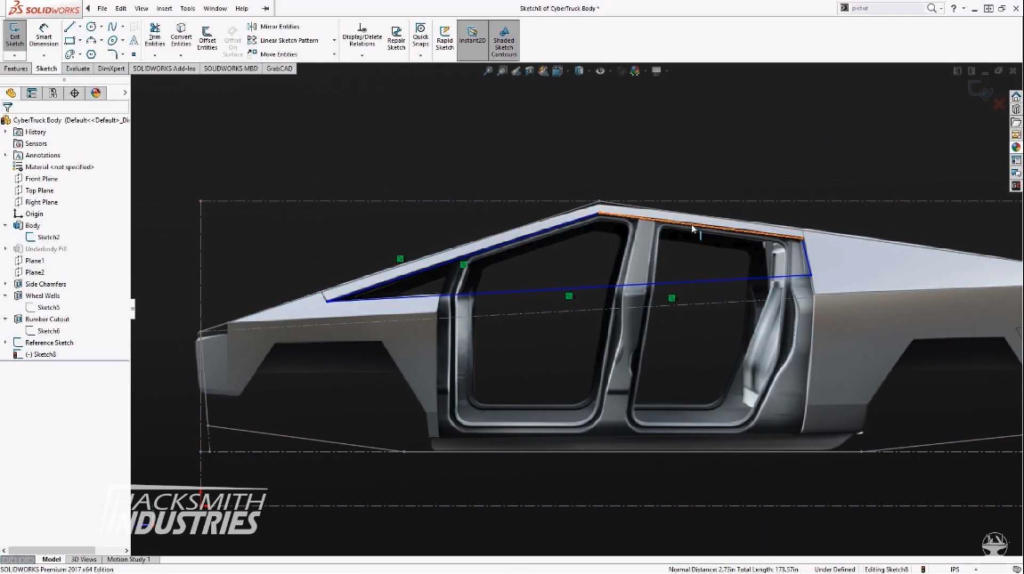
Task: Click the Exit Sketch icon
Action: click(x=14, y=34)
